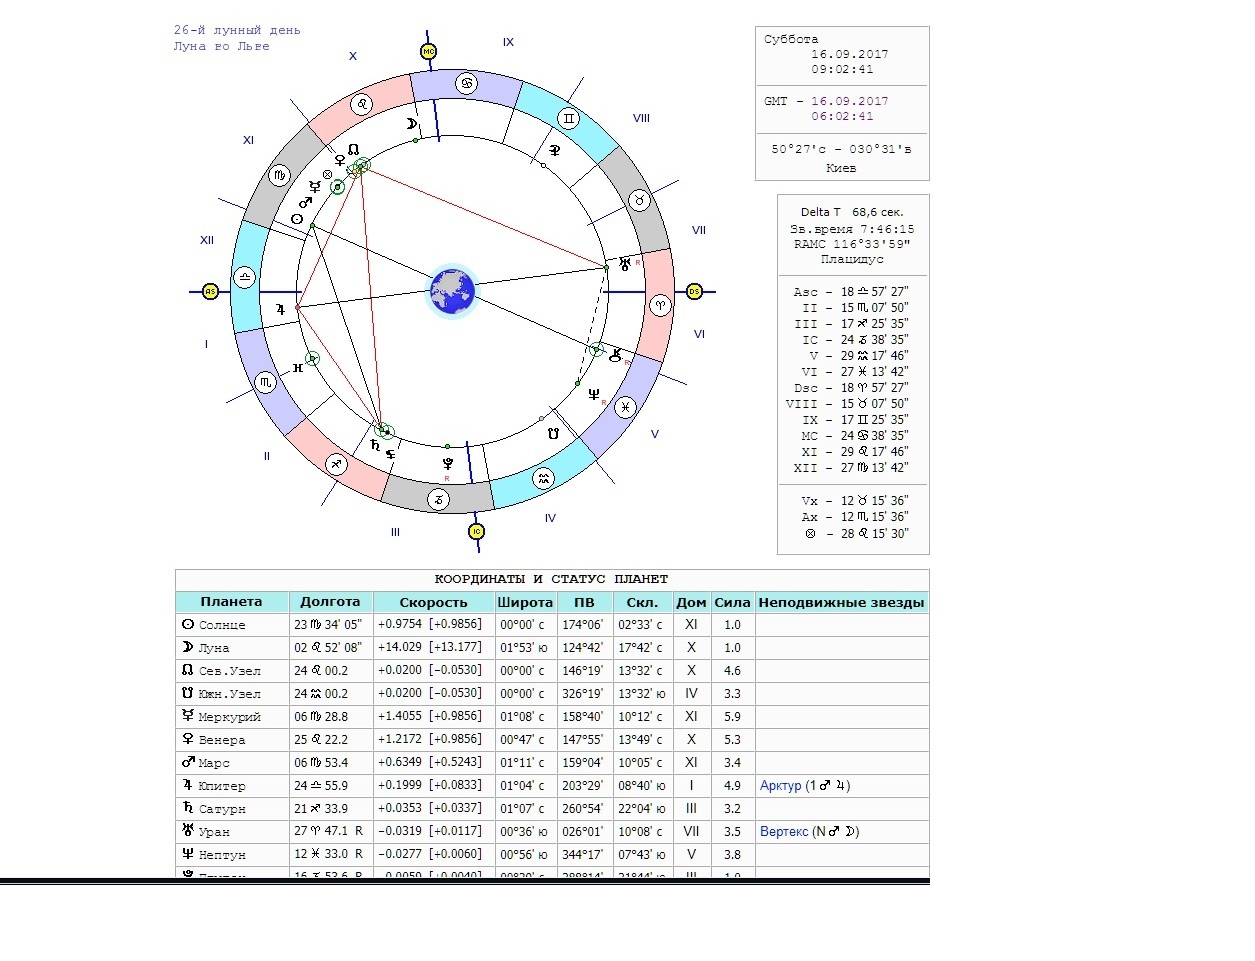Select the Virgo sign on the zodiac ring

coord(280,176)
